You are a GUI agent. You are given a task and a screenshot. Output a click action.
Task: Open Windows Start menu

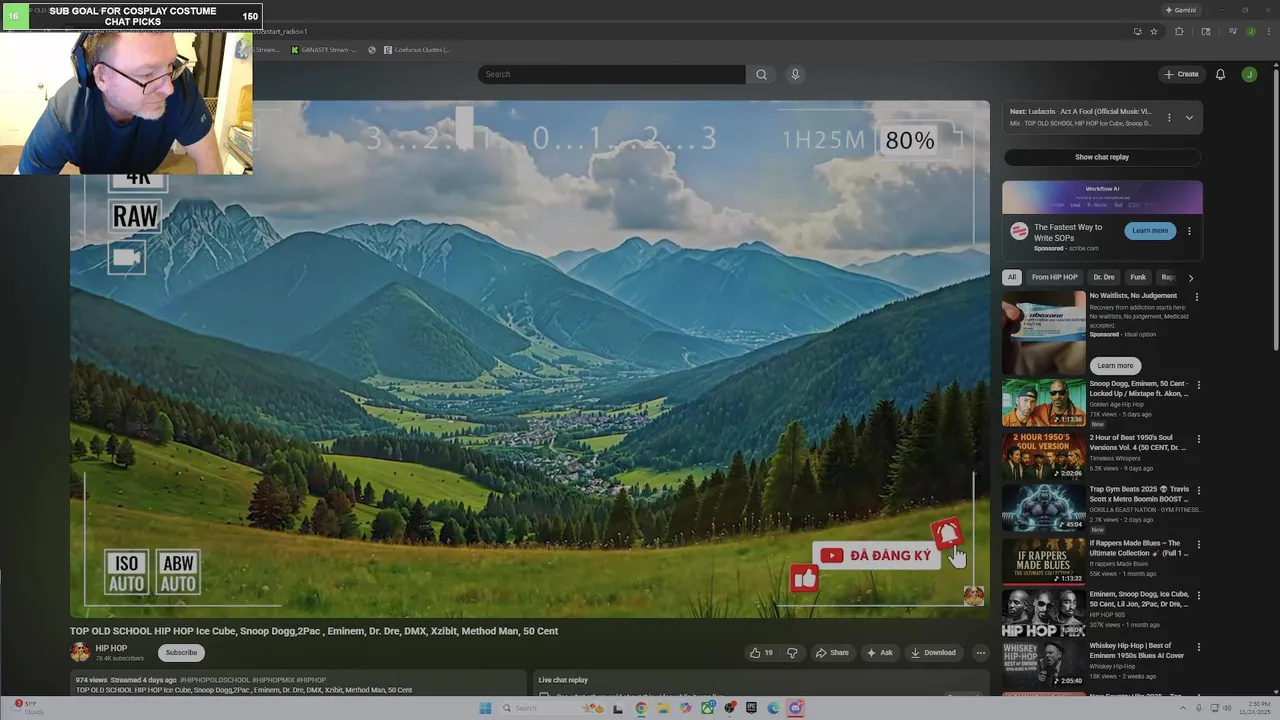tap(485, 708)
